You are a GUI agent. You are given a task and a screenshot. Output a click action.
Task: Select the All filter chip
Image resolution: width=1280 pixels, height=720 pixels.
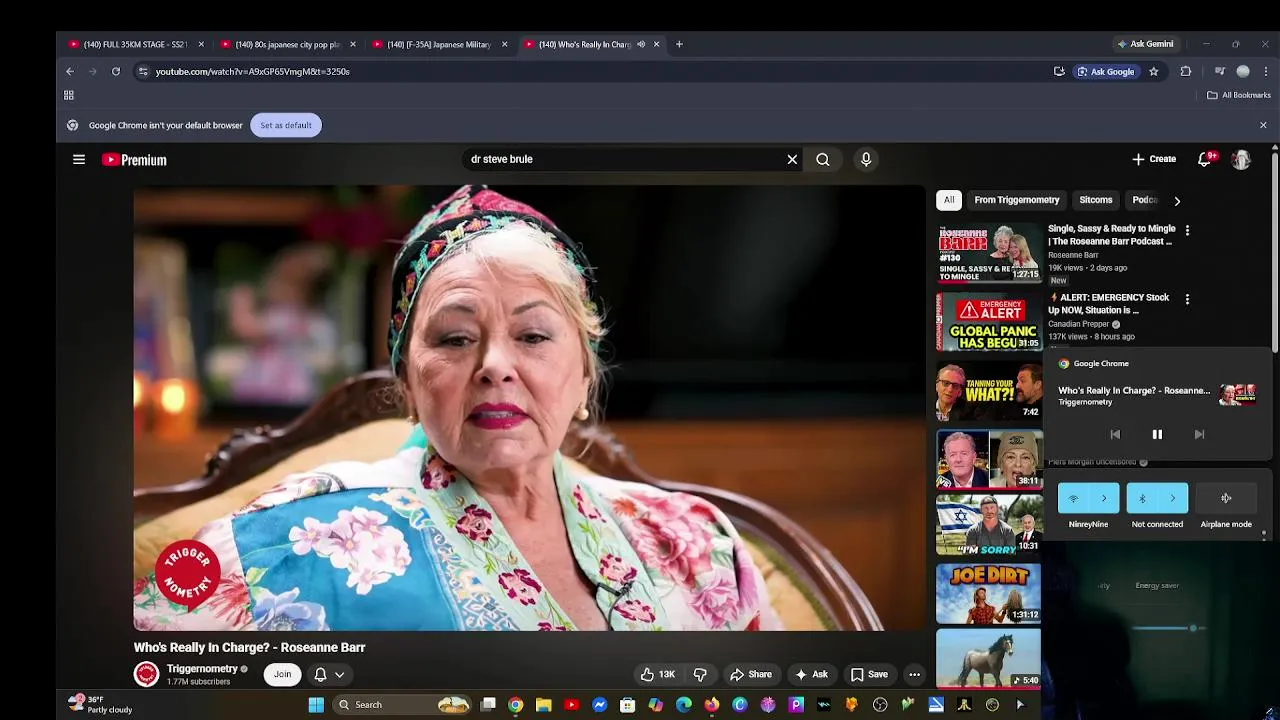pyautogui.click(x=949, y=200)
